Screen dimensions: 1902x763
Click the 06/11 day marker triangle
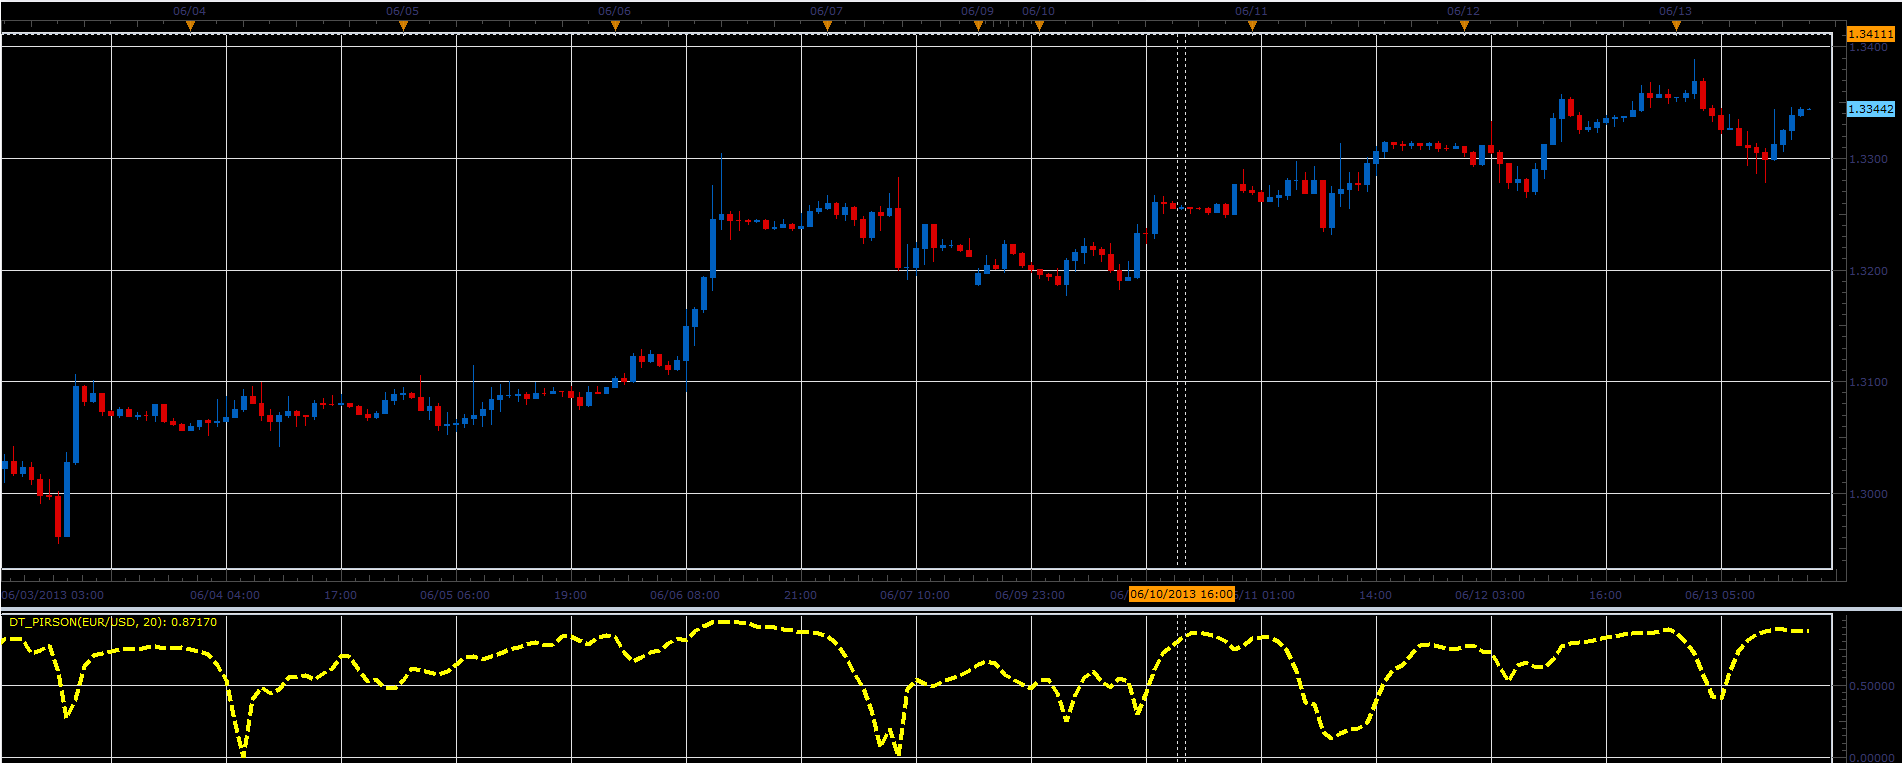[x=1252, y=26]
